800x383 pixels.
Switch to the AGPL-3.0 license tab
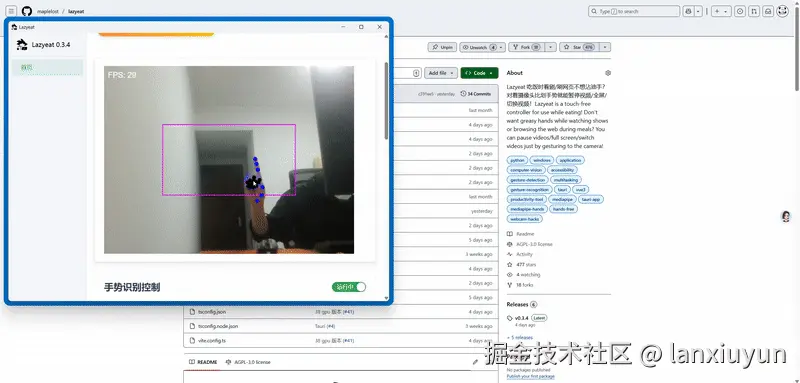pos(248,362)
